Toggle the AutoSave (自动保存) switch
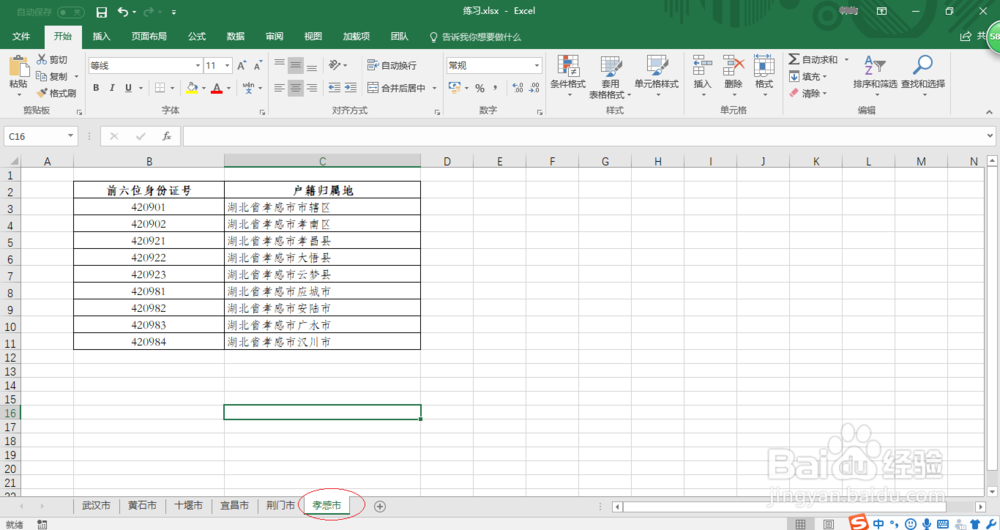Screen dimensions: 1000x530 point(70,12)
